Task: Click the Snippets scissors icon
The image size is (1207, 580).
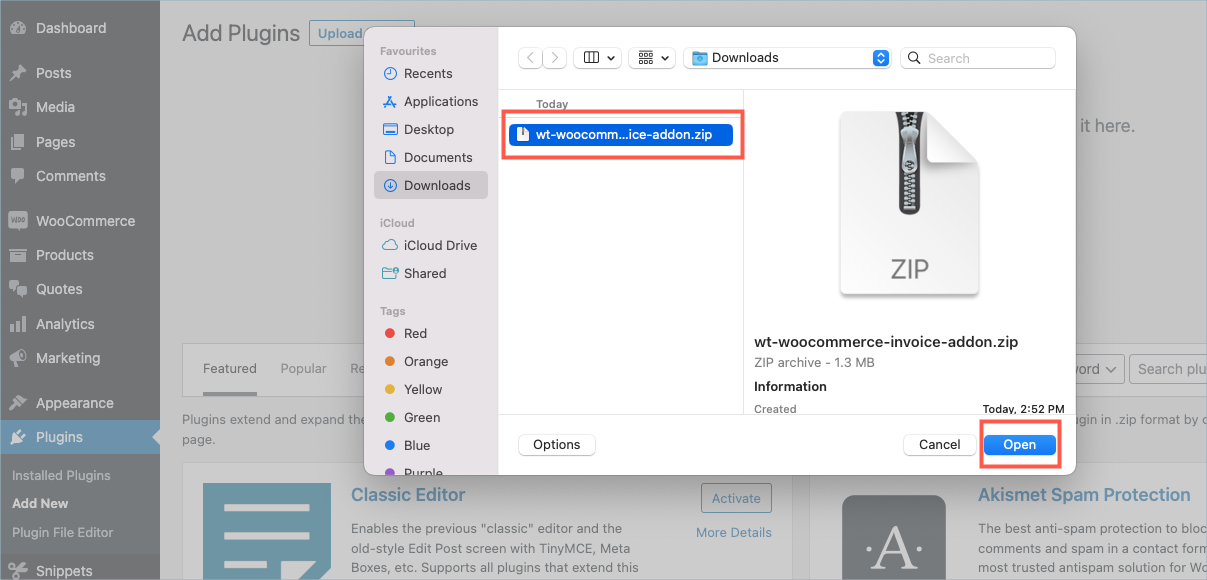Action: 18,571
